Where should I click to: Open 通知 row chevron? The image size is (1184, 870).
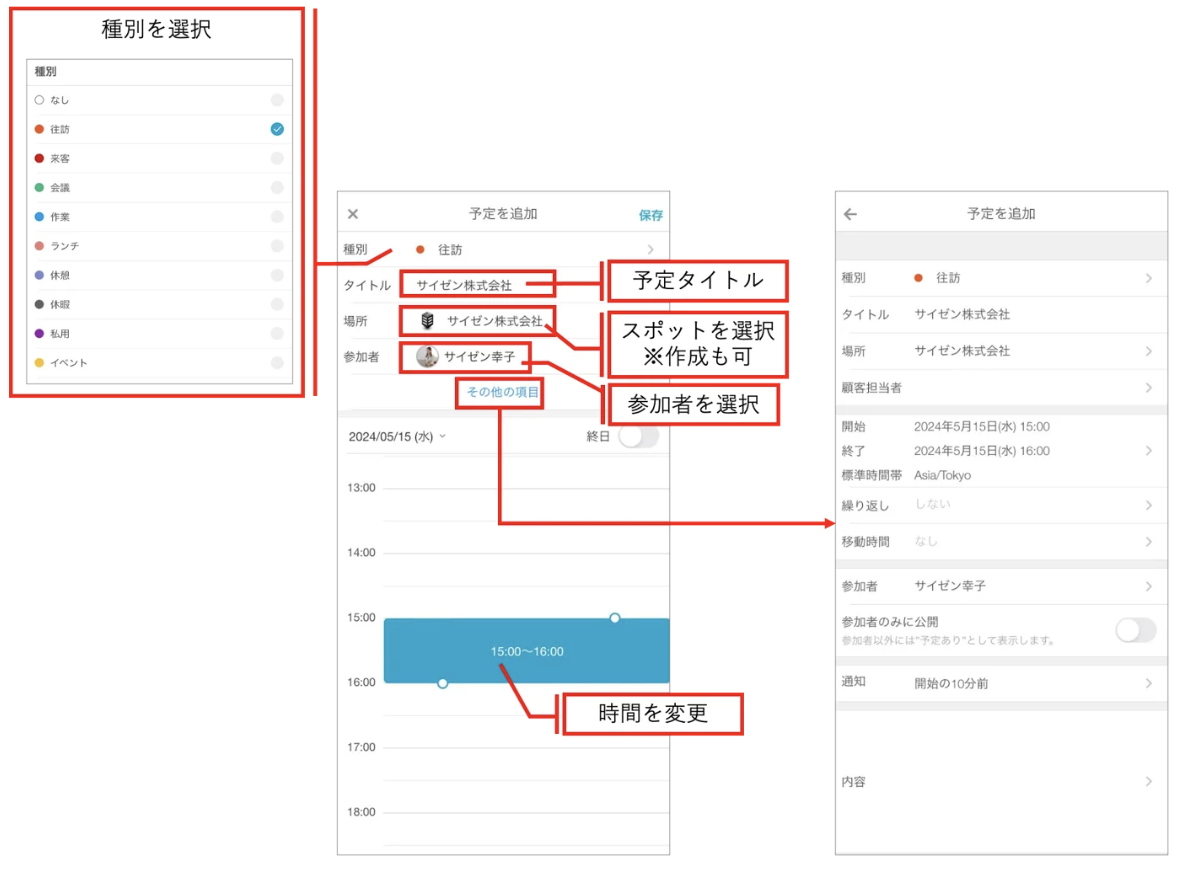pos(1149,683)
